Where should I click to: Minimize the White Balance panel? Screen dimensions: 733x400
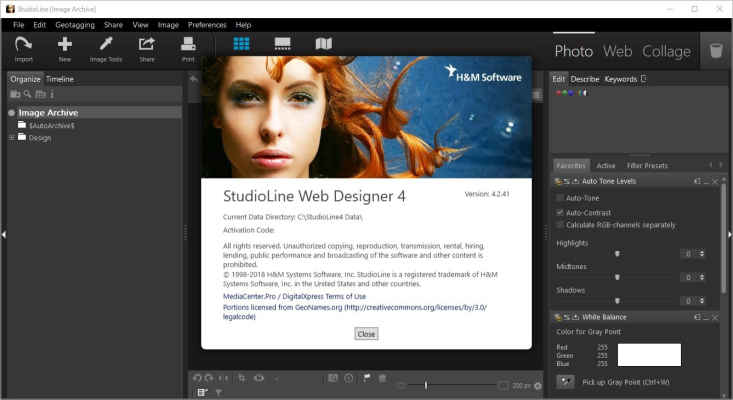(706, 317)
